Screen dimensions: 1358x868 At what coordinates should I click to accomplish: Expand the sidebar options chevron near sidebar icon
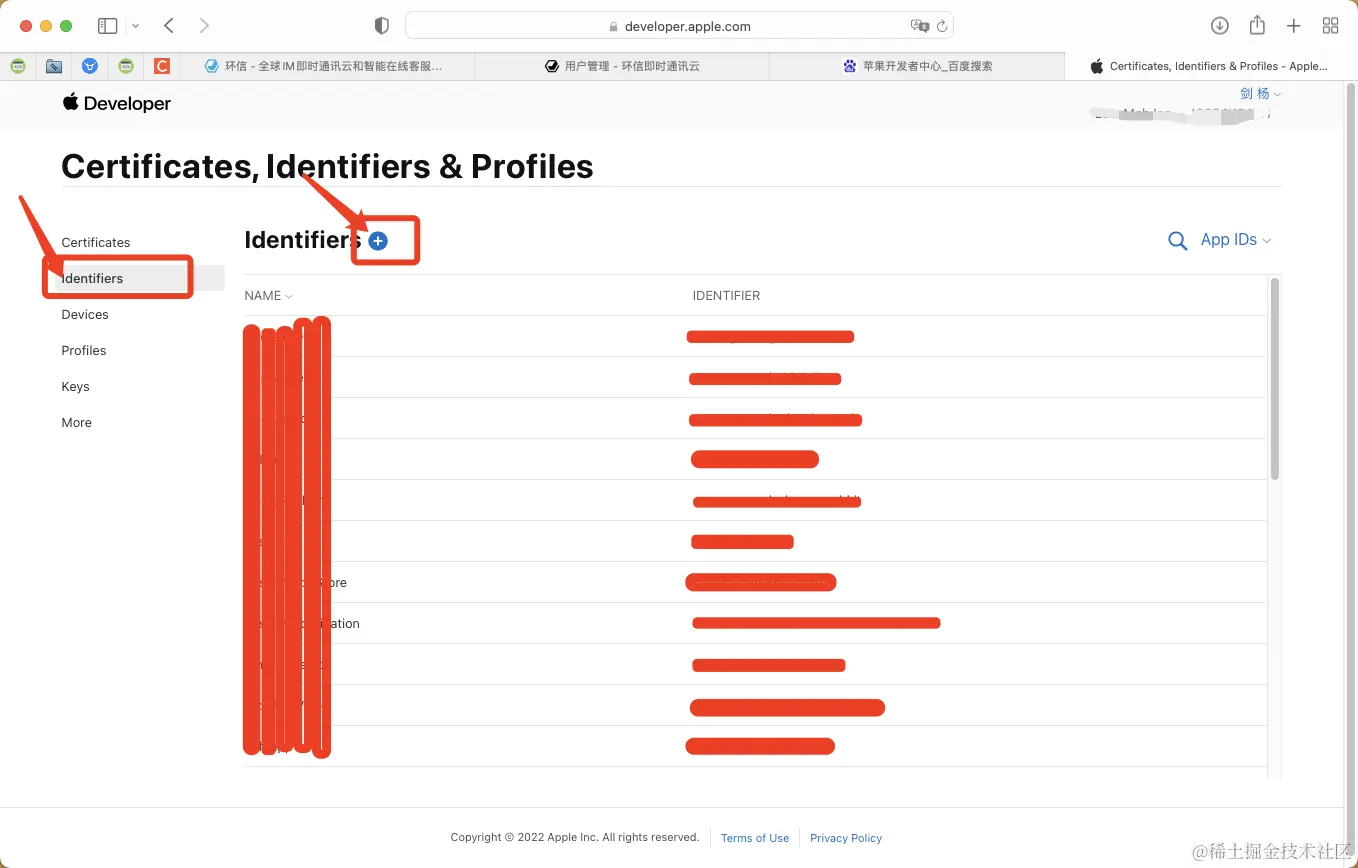pos(136,26)
